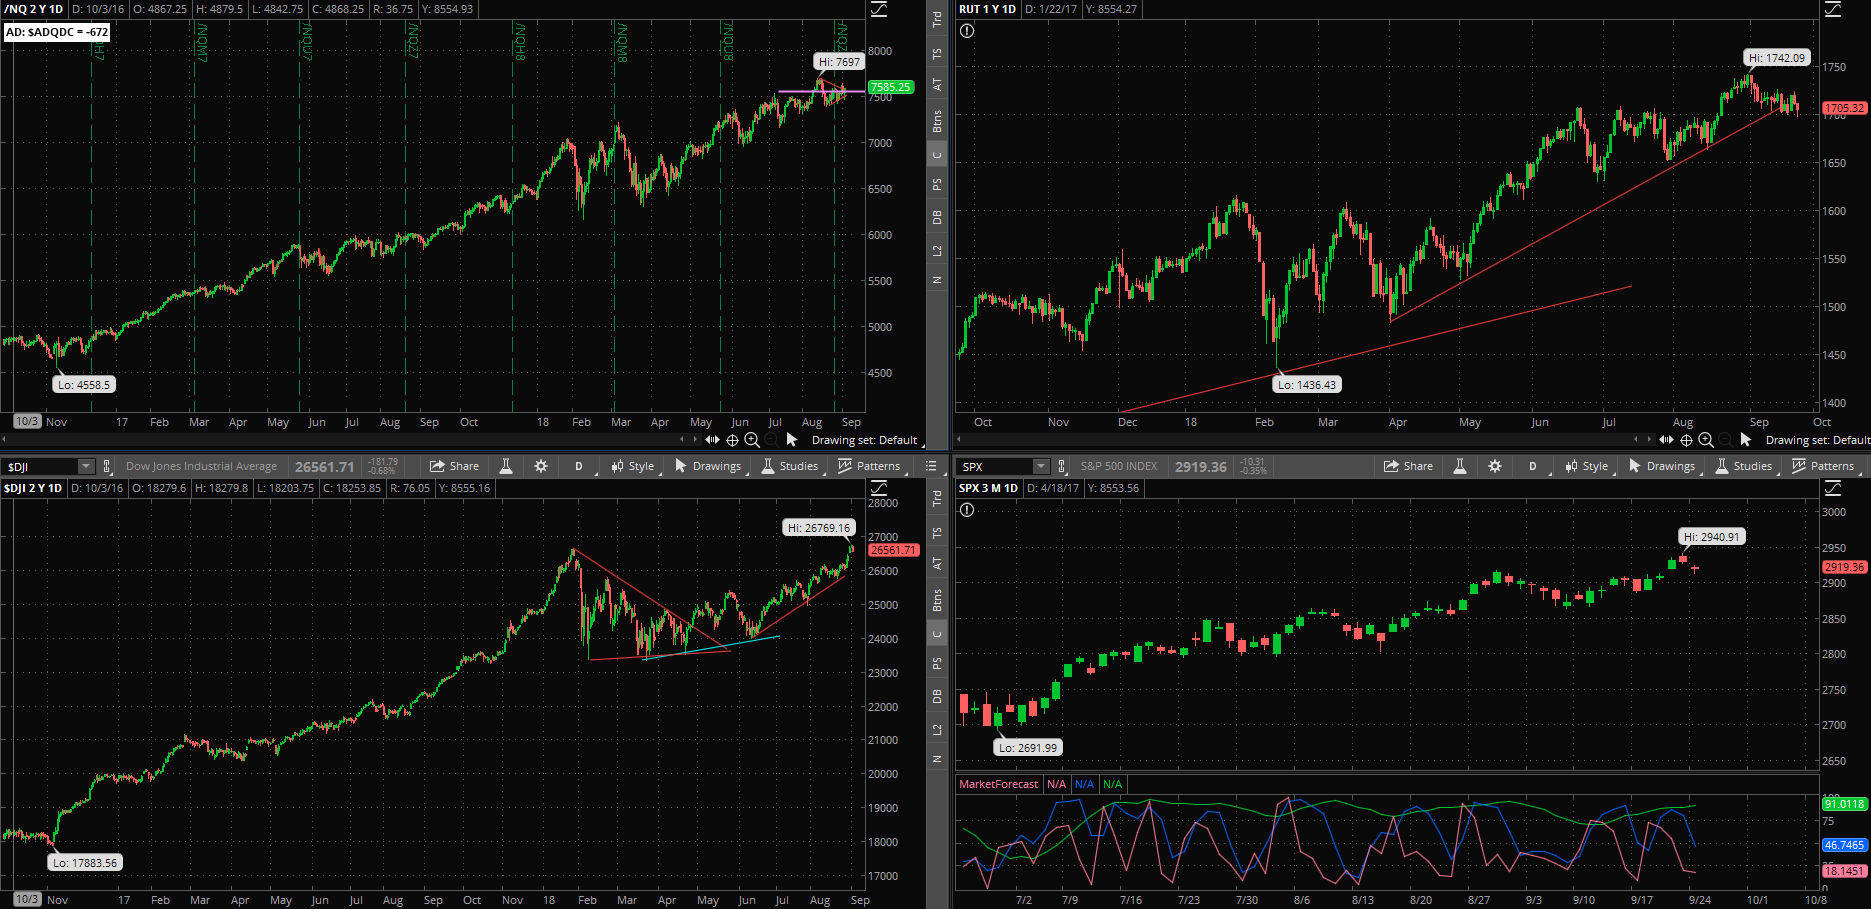Open the L2 side tab of /NQ chart
This screenshot has height=909, width=1871.
point(937,250)
